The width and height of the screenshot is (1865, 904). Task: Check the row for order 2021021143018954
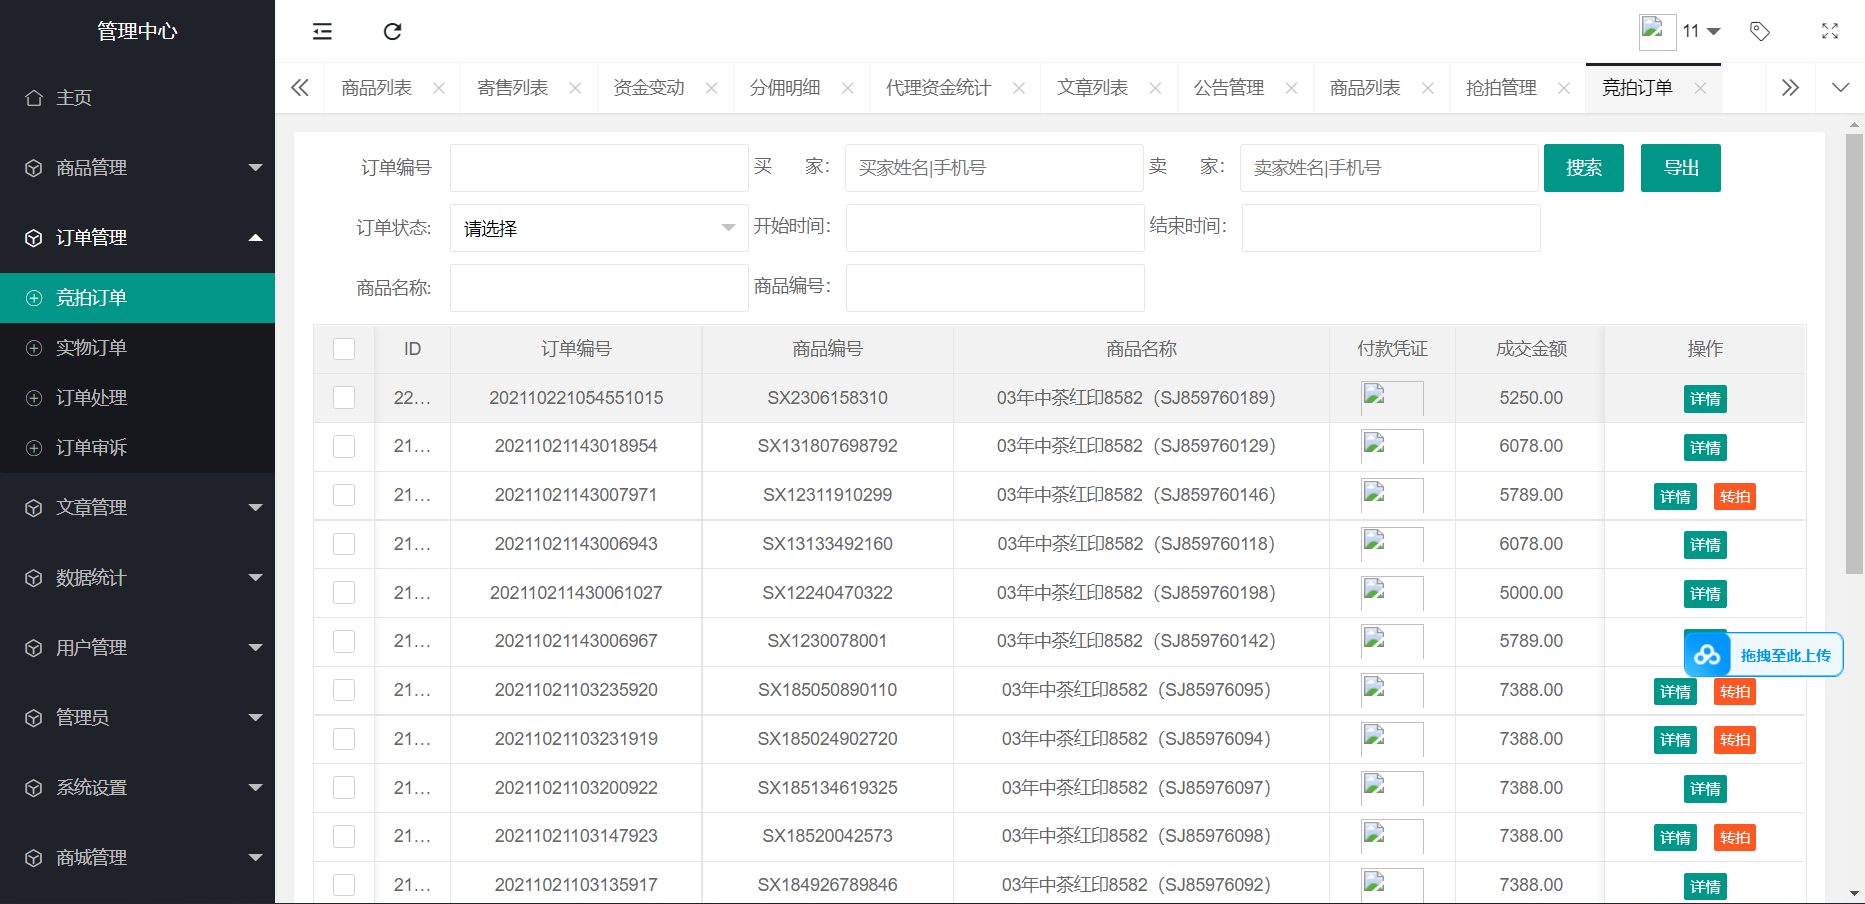(x=344, y=446)
